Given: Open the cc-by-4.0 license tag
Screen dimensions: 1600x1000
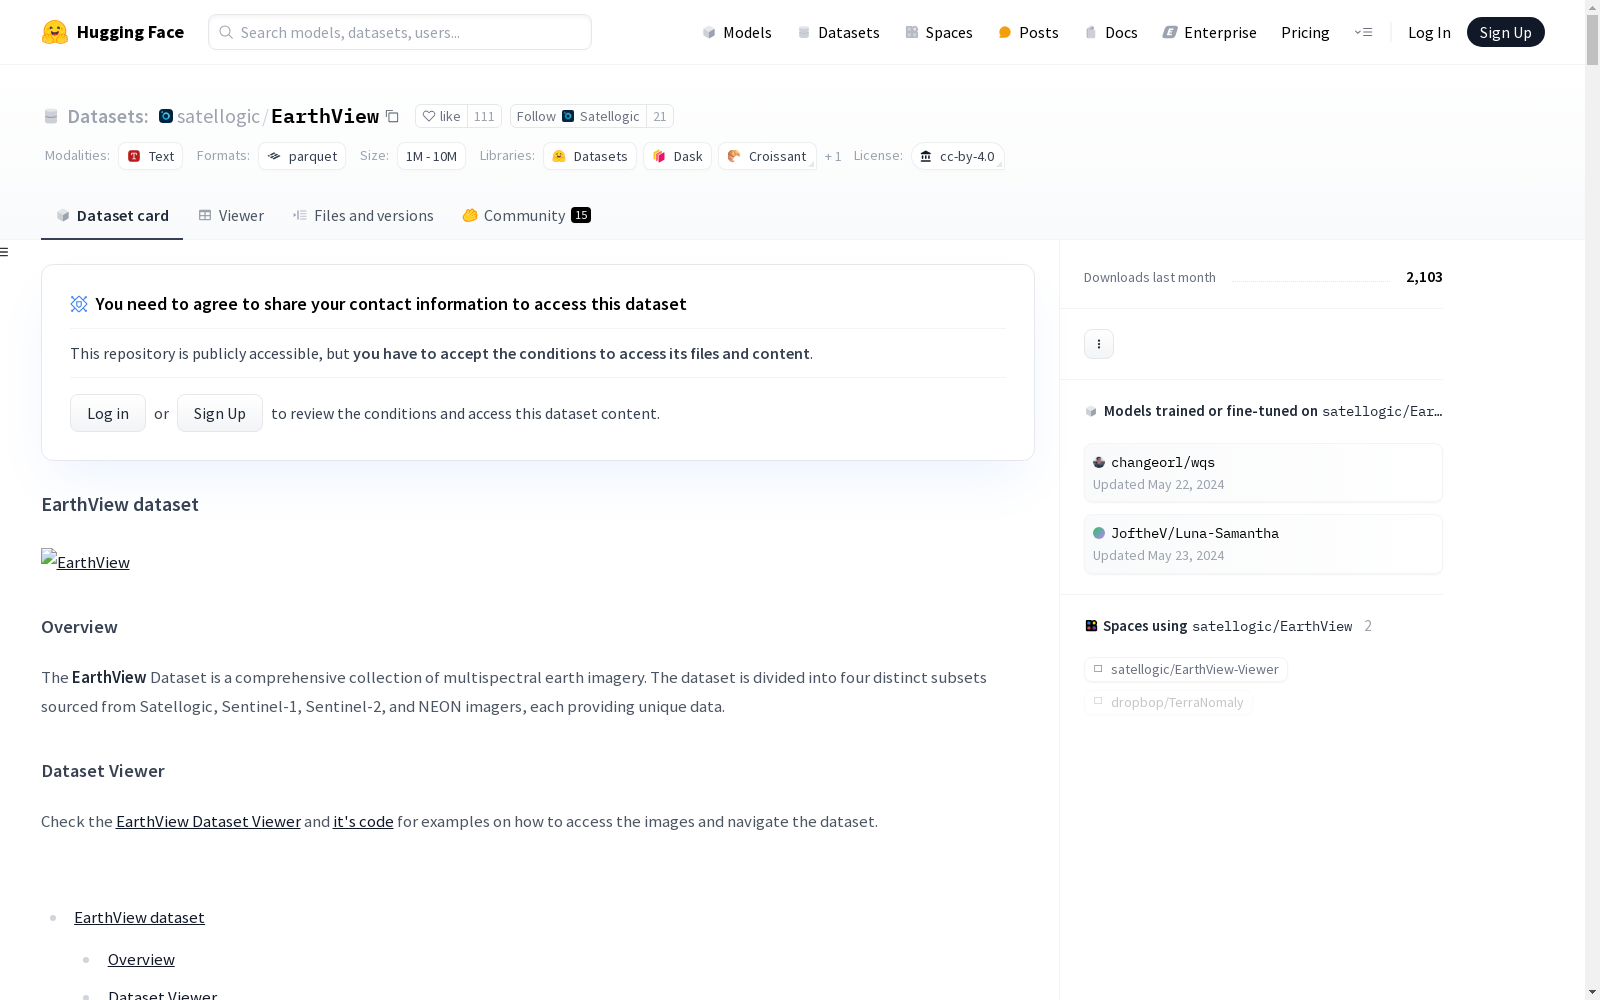Looking at the screenshot, I should (x=957, y=156).
